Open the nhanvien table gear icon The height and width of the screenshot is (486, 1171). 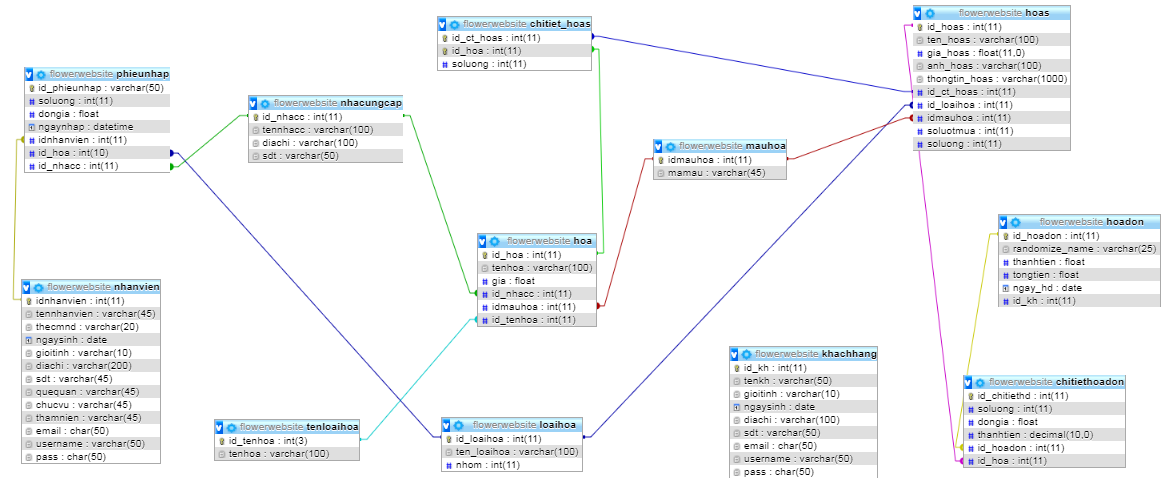click(x=39, y=287)
